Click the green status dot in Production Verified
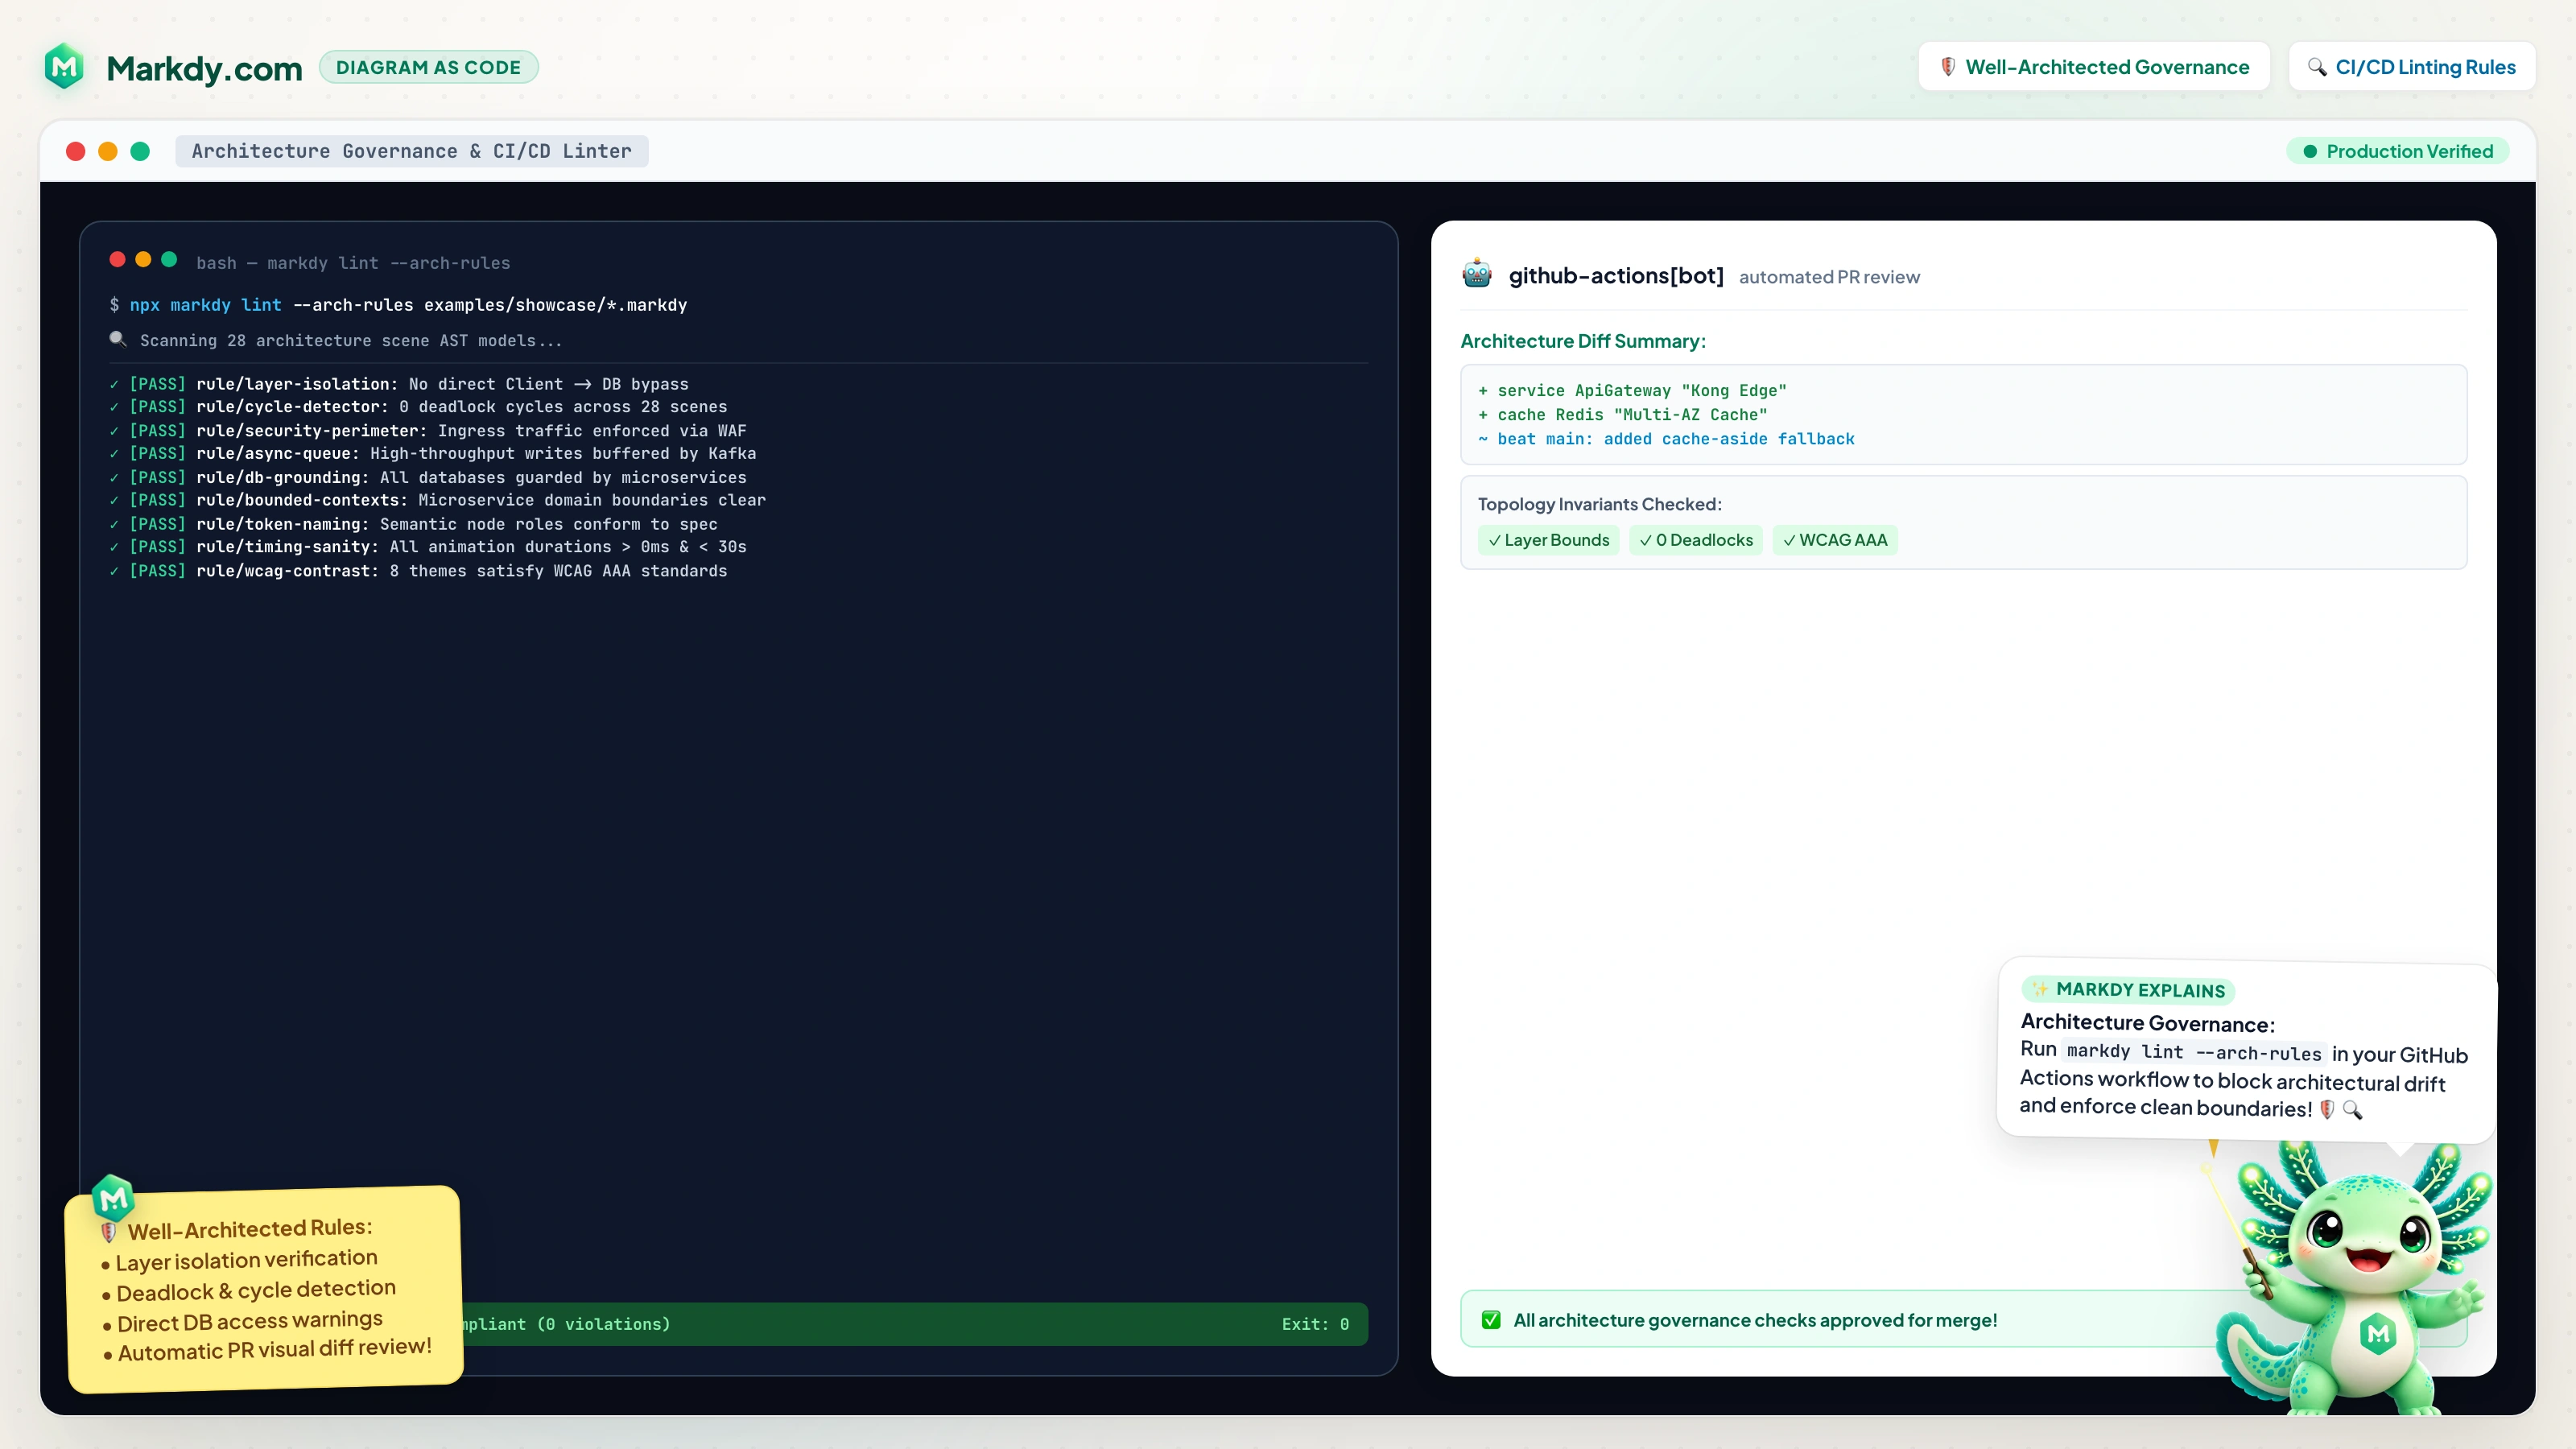2576x1449 pixels. coord(2310,152)
